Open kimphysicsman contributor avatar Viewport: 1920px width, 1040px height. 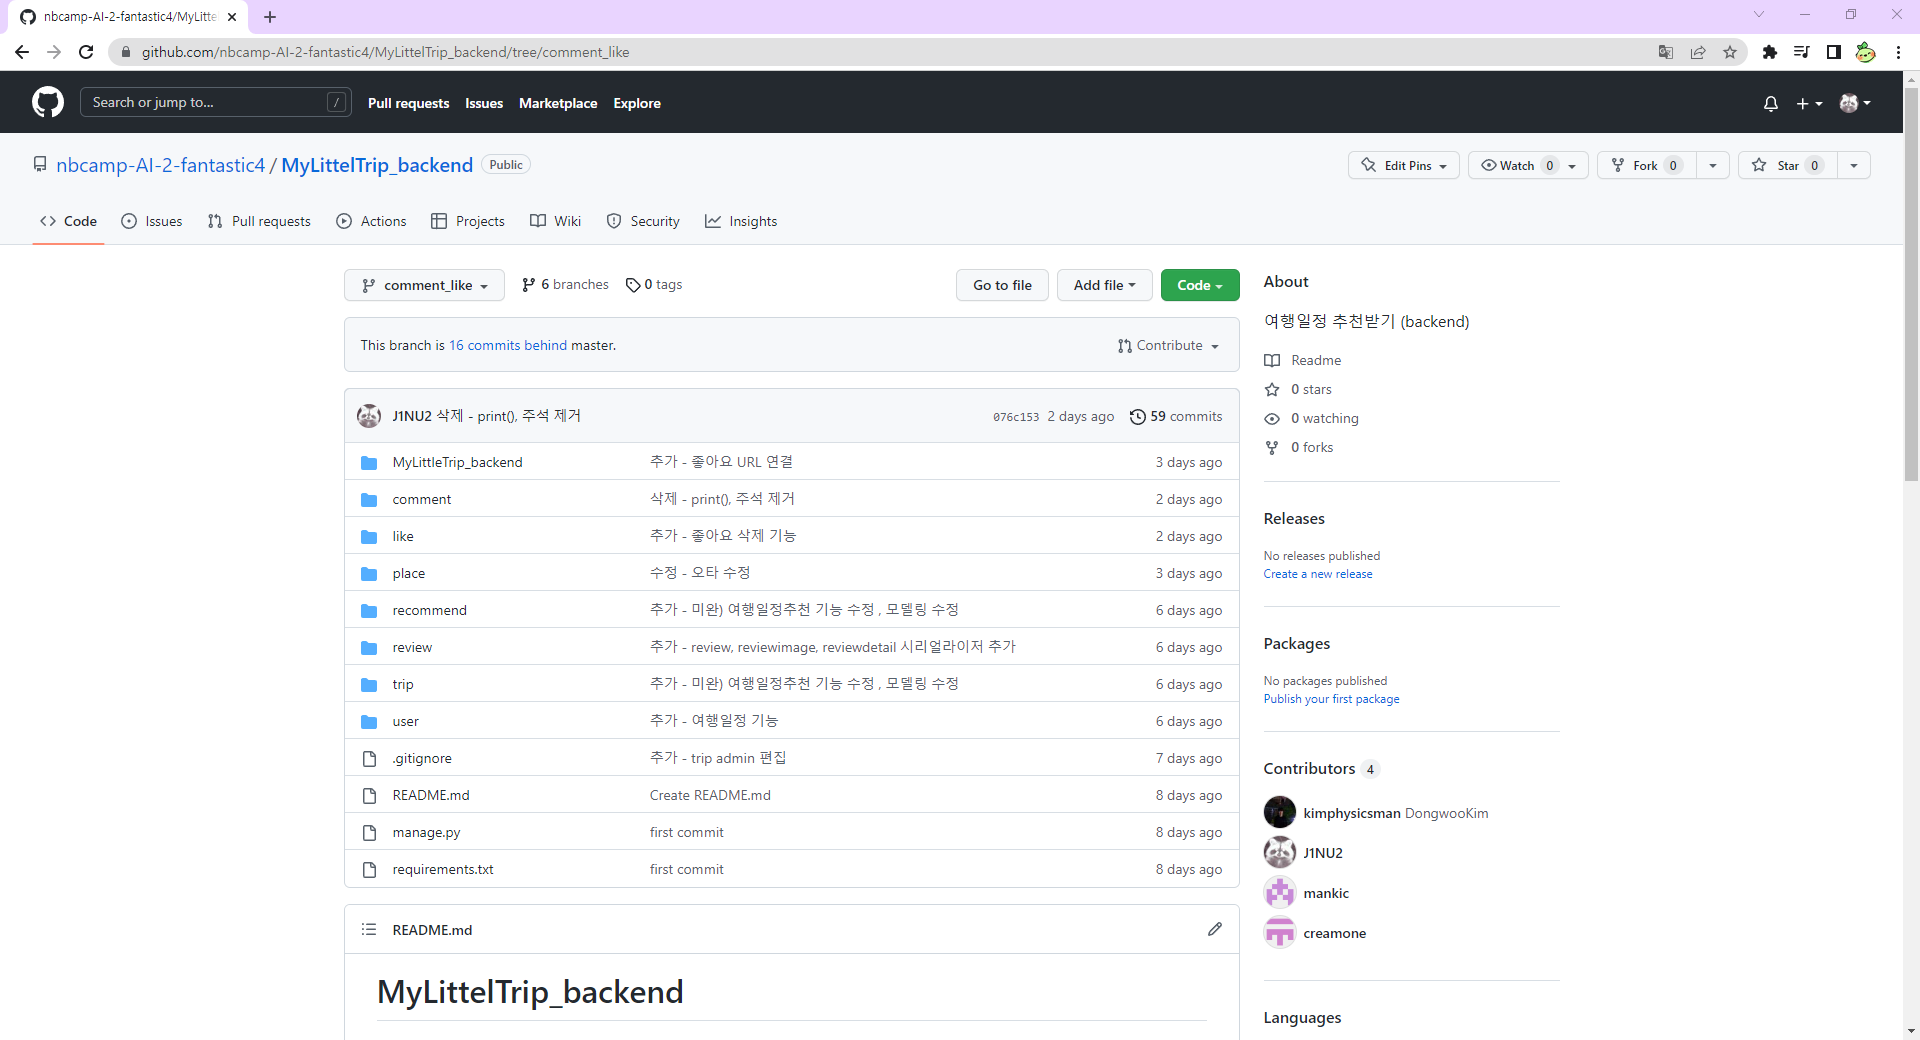click(1280, 812)
